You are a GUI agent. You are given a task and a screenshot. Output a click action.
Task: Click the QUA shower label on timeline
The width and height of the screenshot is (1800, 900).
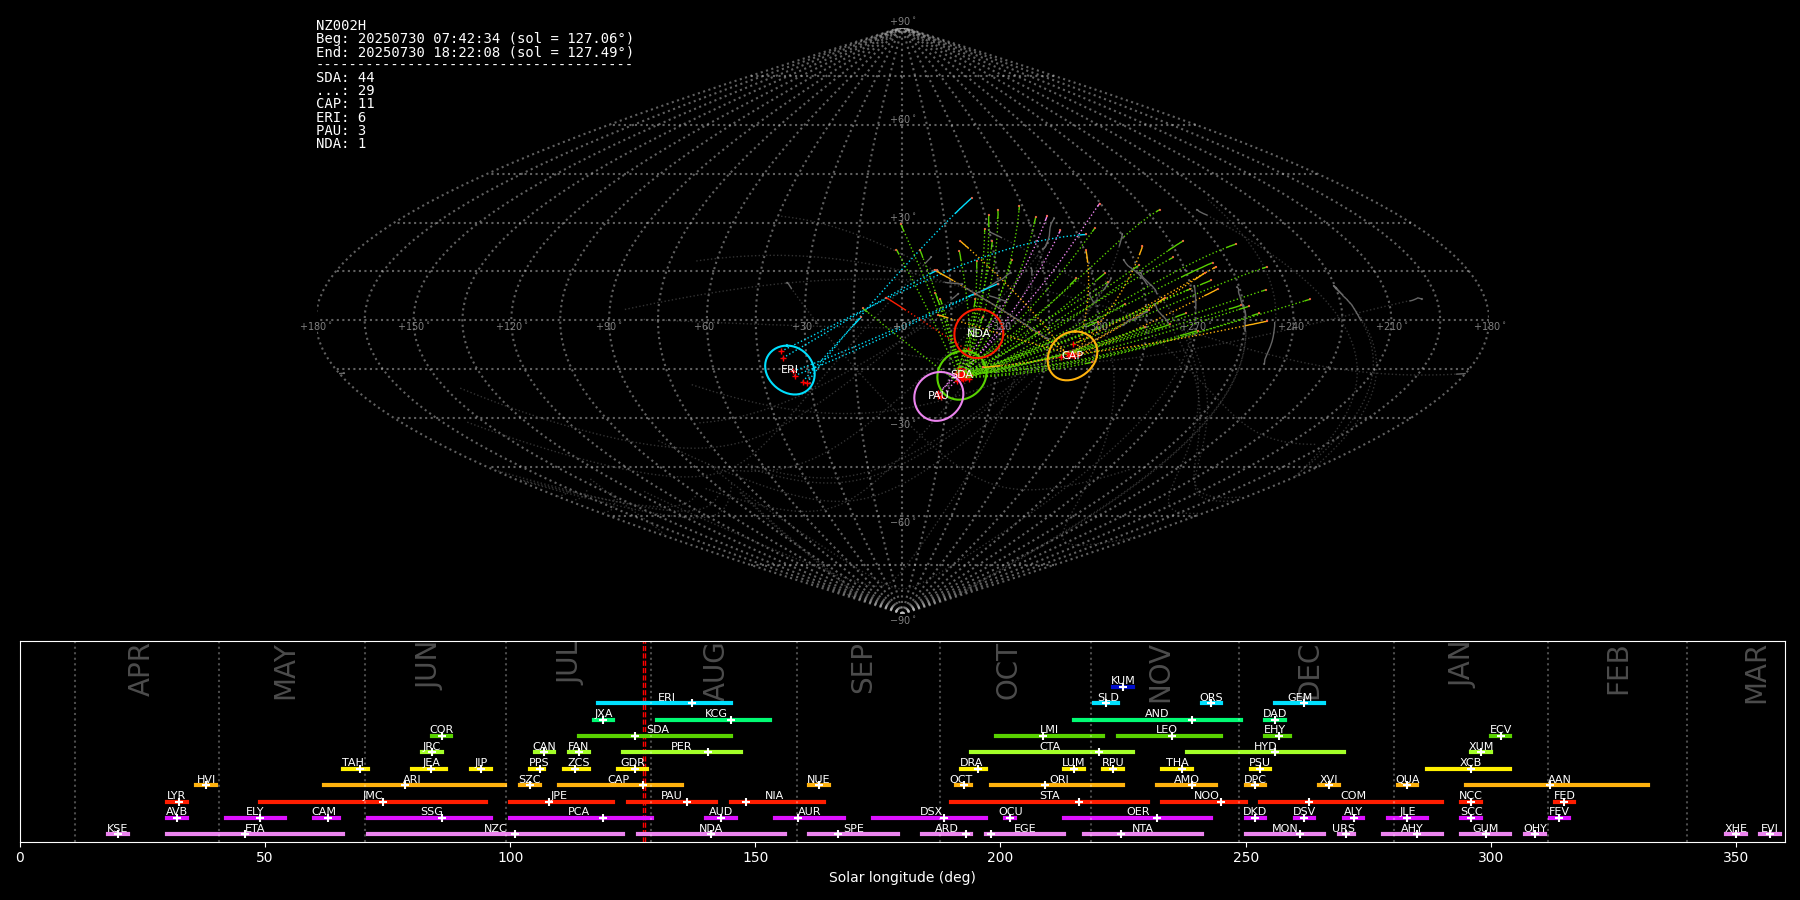pyautogui.click(x=1407, y=780)
